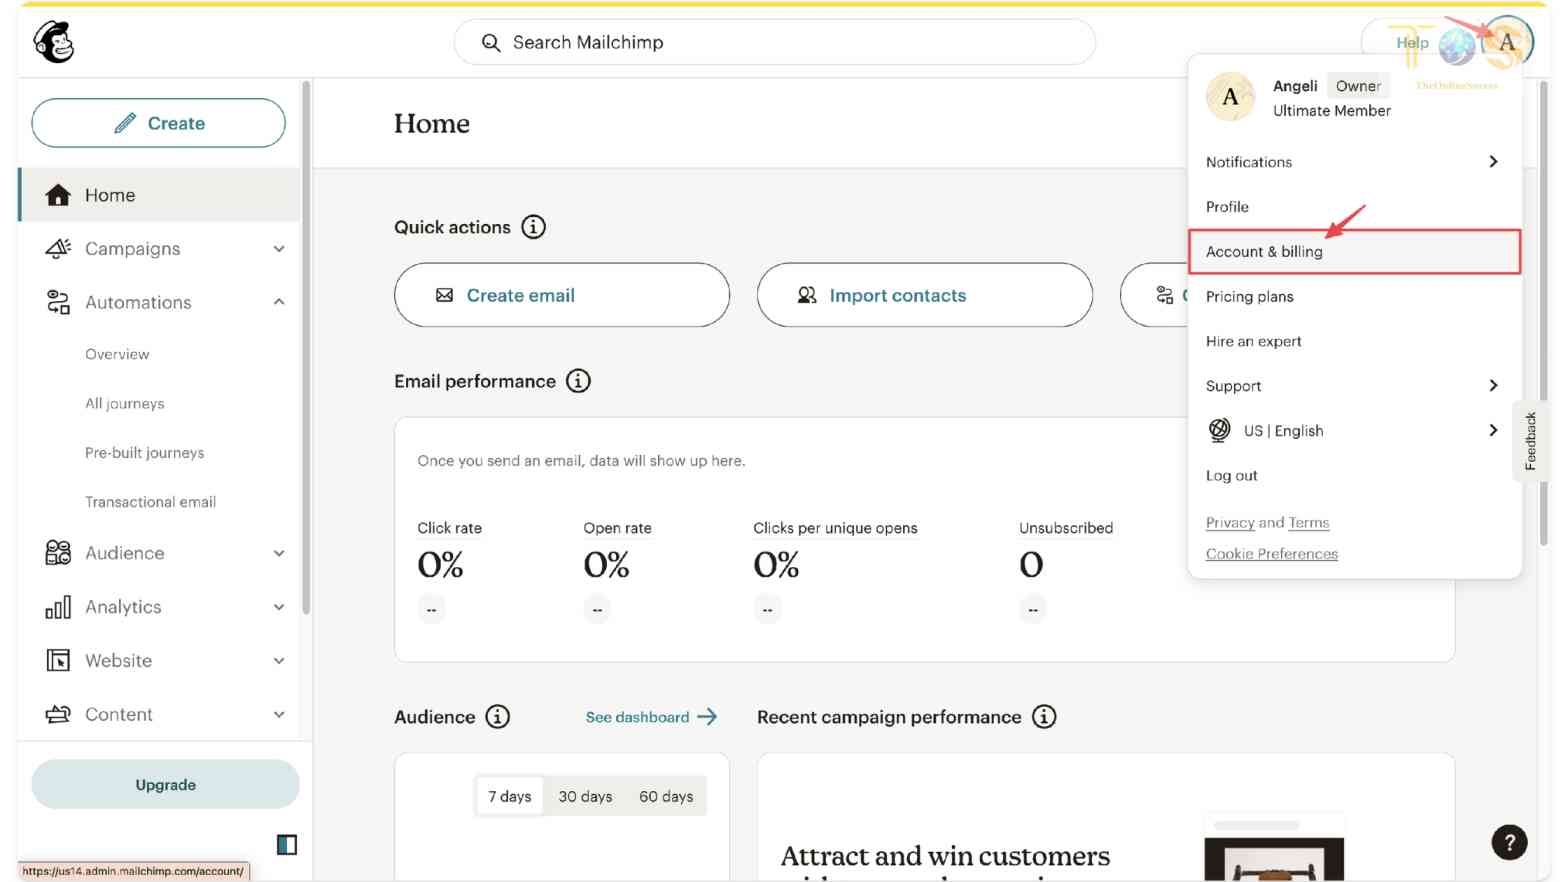1568x882 pixels.
Task: Open Pre-built journeys
Action: pyautogui.click(x=145, y=452)
